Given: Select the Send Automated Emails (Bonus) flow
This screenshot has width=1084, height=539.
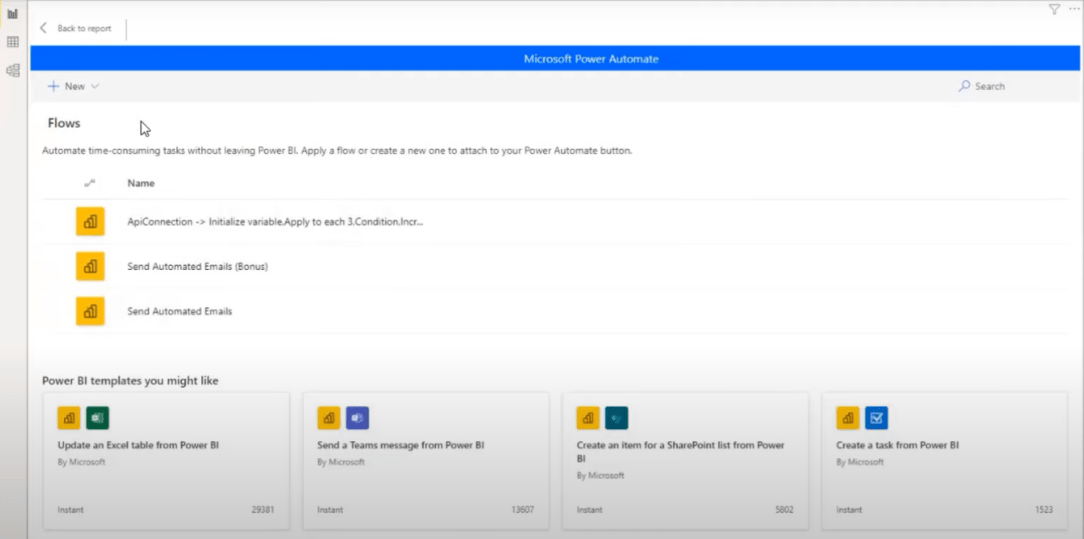Looking at the screenshot, I should (198, 266).
